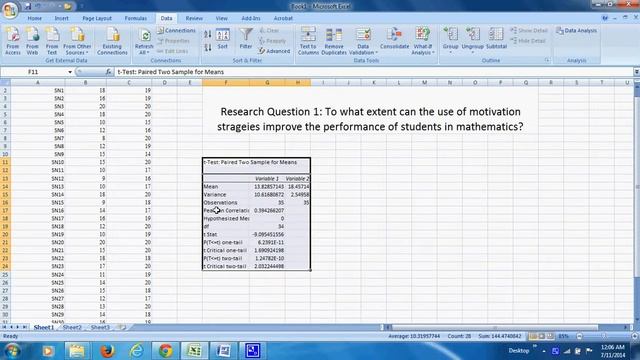Click the Insert Function fx button
The image size is (640, 360).
[108, 72]
